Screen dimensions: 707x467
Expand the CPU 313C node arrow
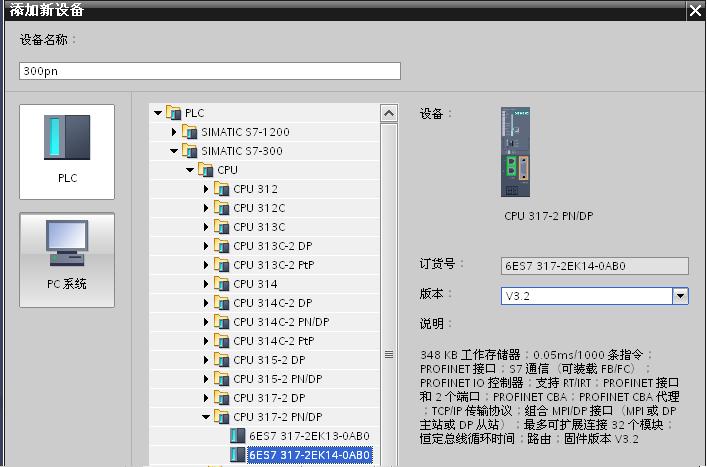(206, 227)
